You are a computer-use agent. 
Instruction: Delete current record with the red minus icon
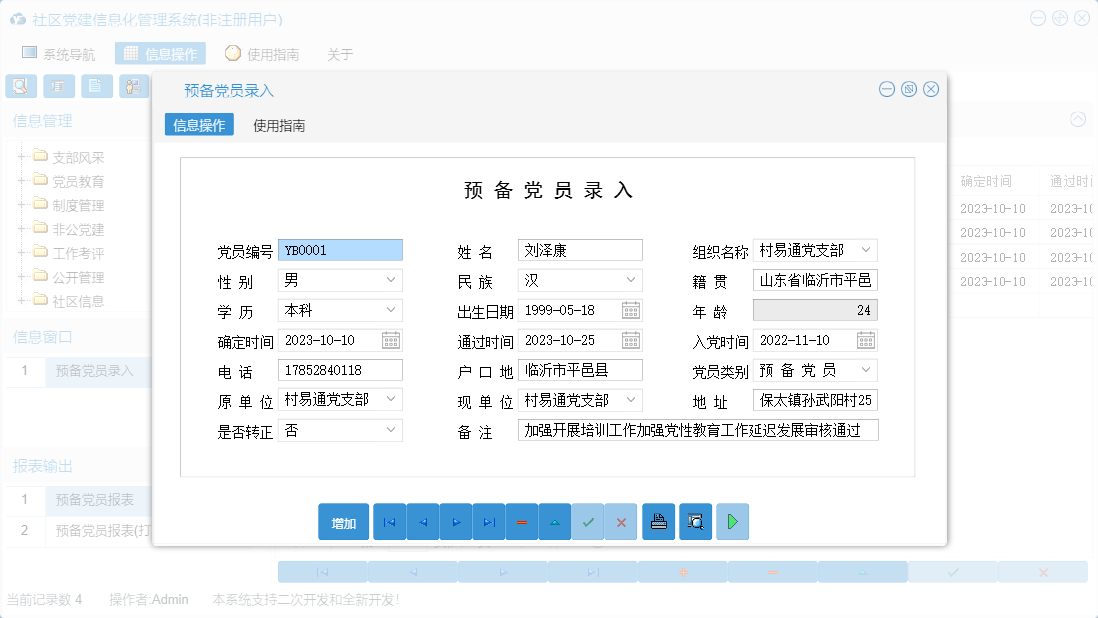[522, 521]
